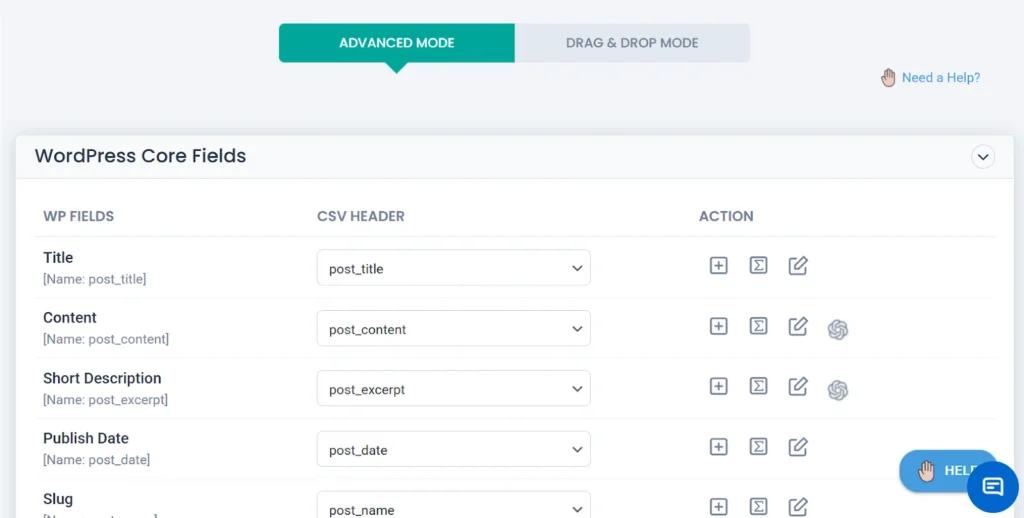
Task: Open the post_content CSV header dropdown
Action: pyautogui.click(x=453, y=329)
